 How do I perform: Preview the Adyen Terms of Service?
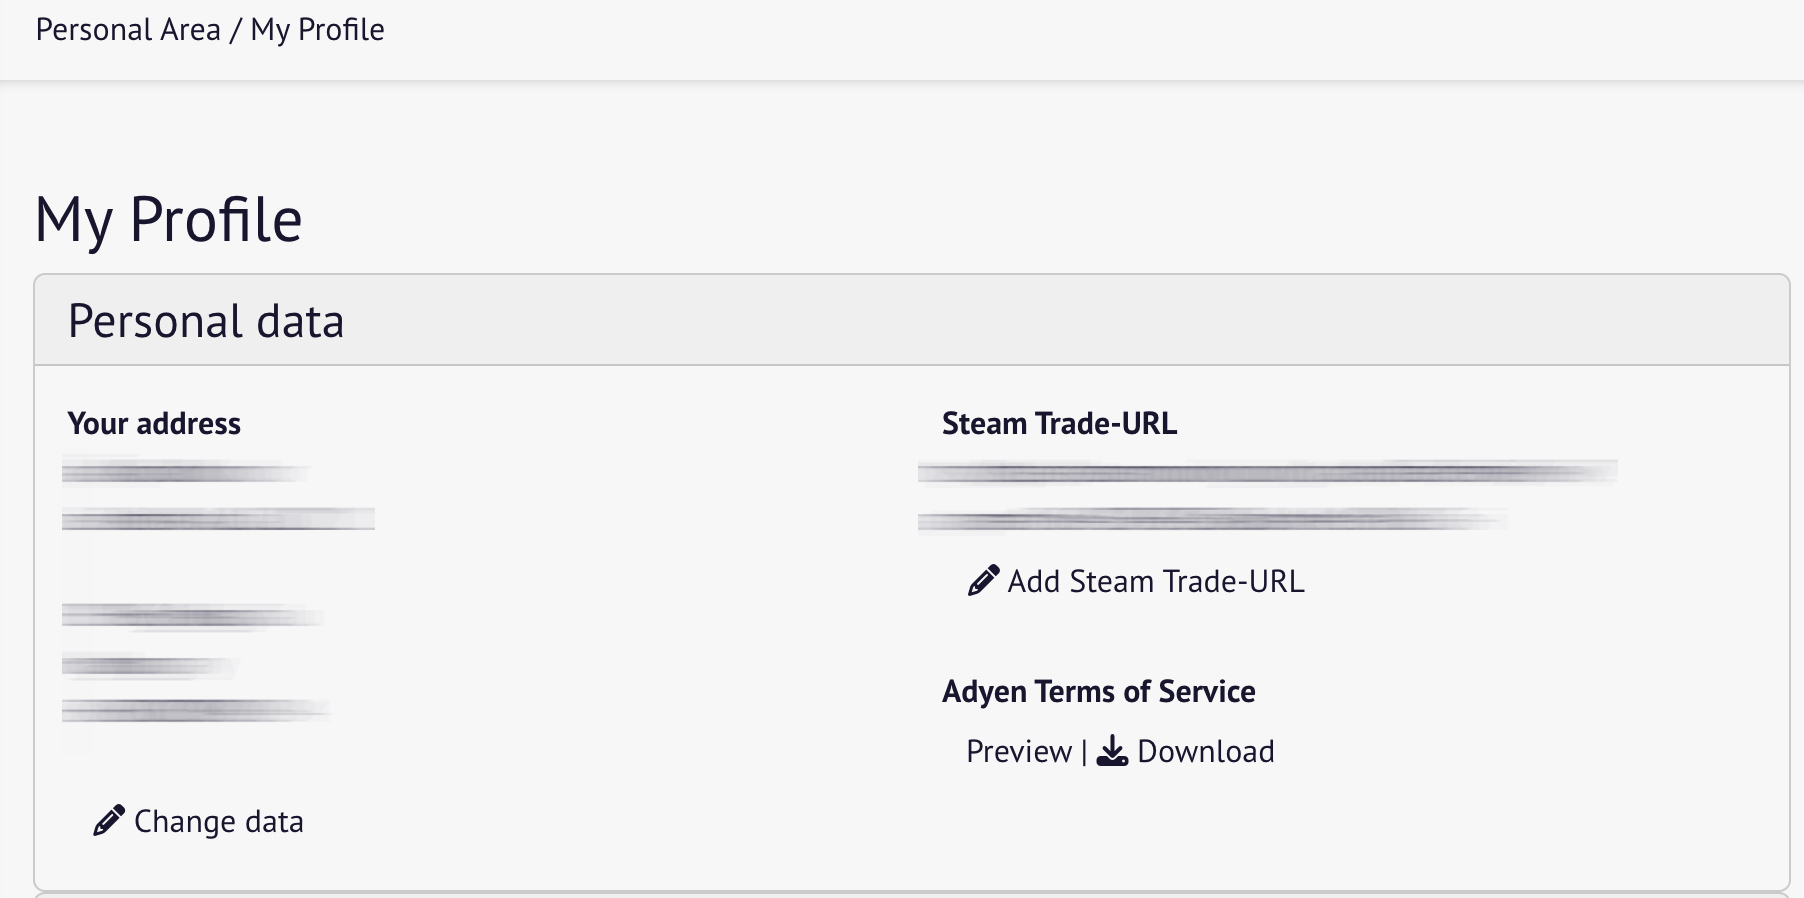[x=1019, y=751]
